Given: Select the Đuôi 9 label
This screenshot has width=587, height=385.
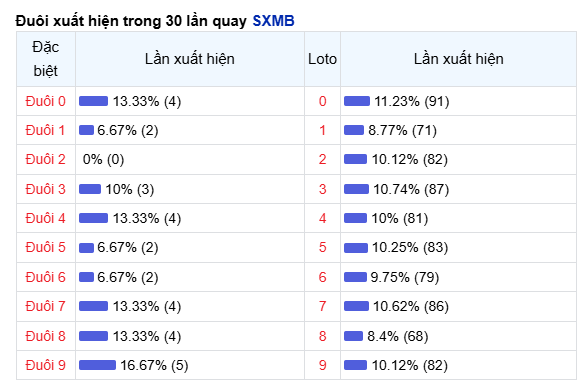Looking at the screenshot, I should [x=45, y=365].
